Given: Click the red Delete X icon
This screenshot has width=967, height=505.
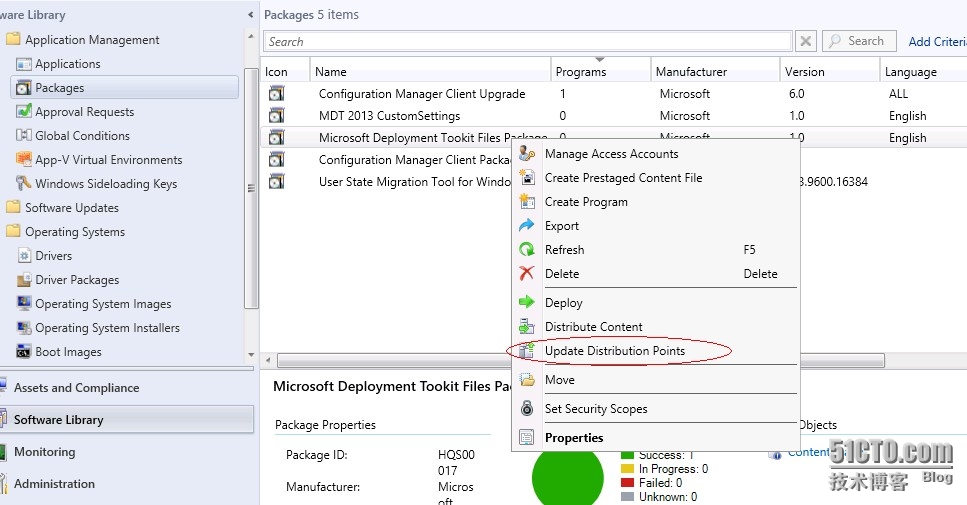Looking at the screenshot, I should (x=527, y=273).
